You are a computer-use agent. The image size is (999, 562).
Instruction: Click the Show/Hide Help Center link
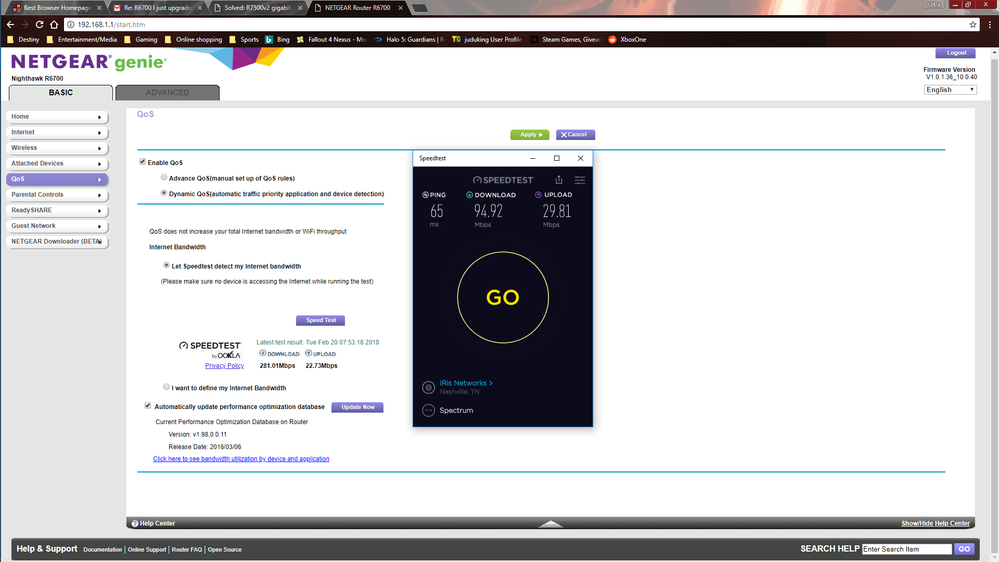[x=935, y=524]
